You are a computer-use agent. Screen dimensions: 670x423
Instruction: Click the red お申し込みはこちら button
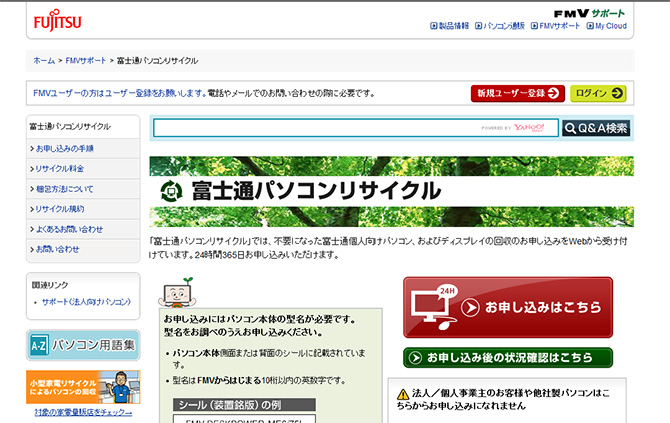click(507, 306)
